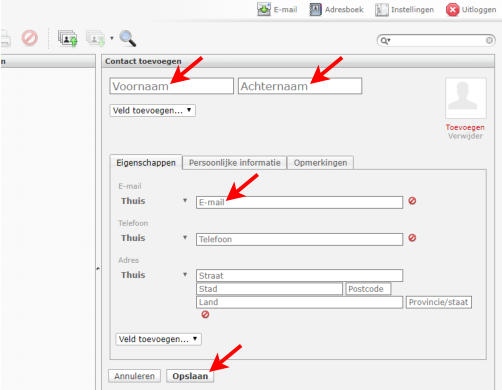
Task: Remove the Telefoon field with red icon
Action: pos(412,238)
